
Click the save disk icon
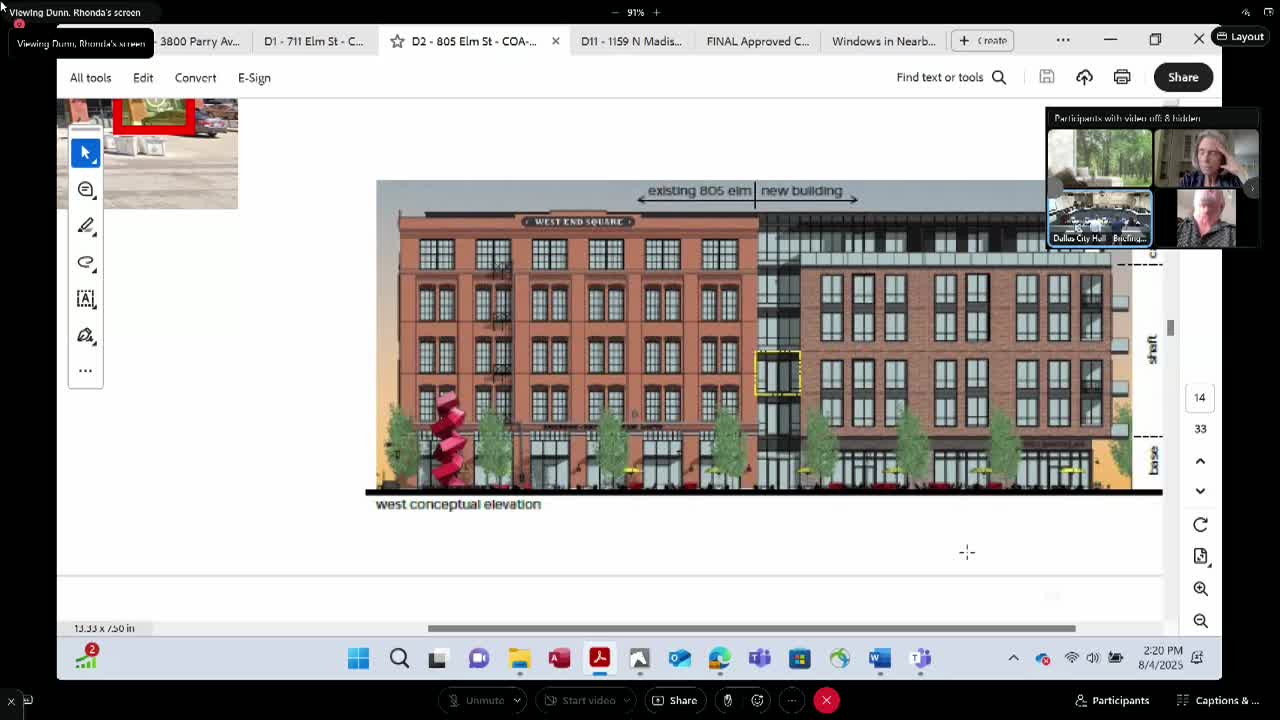[1046, 77]
